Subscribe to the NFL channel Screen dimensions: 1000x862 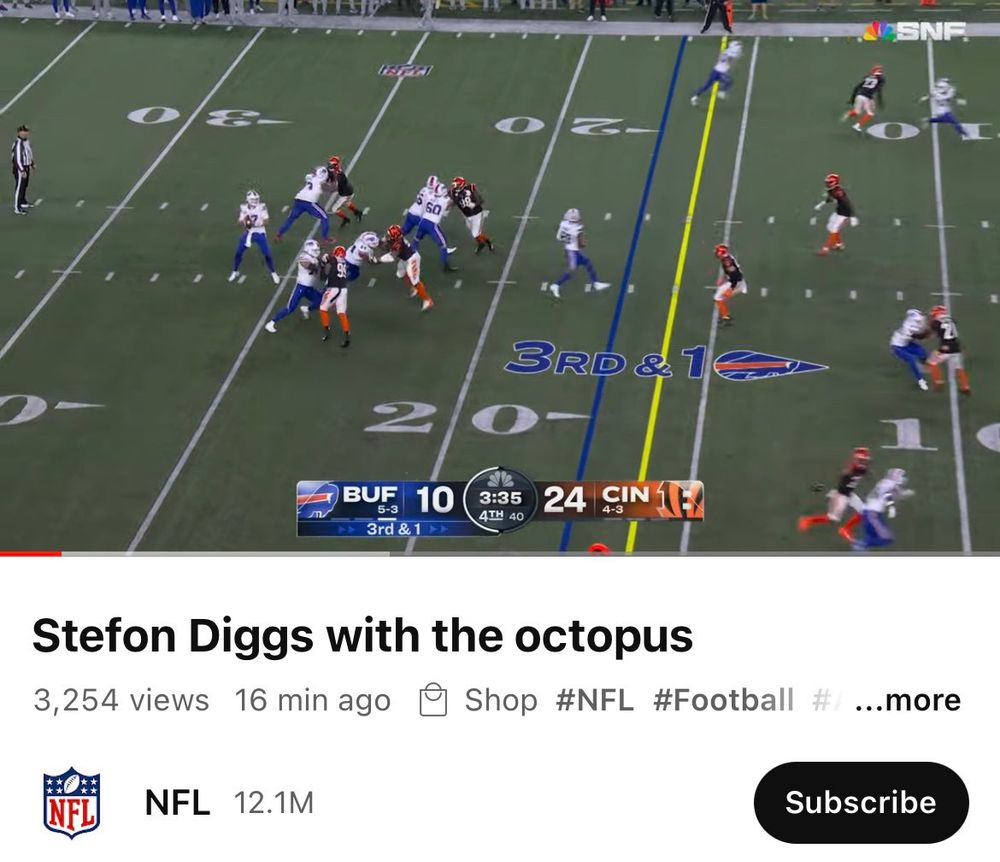click(861, 803)
